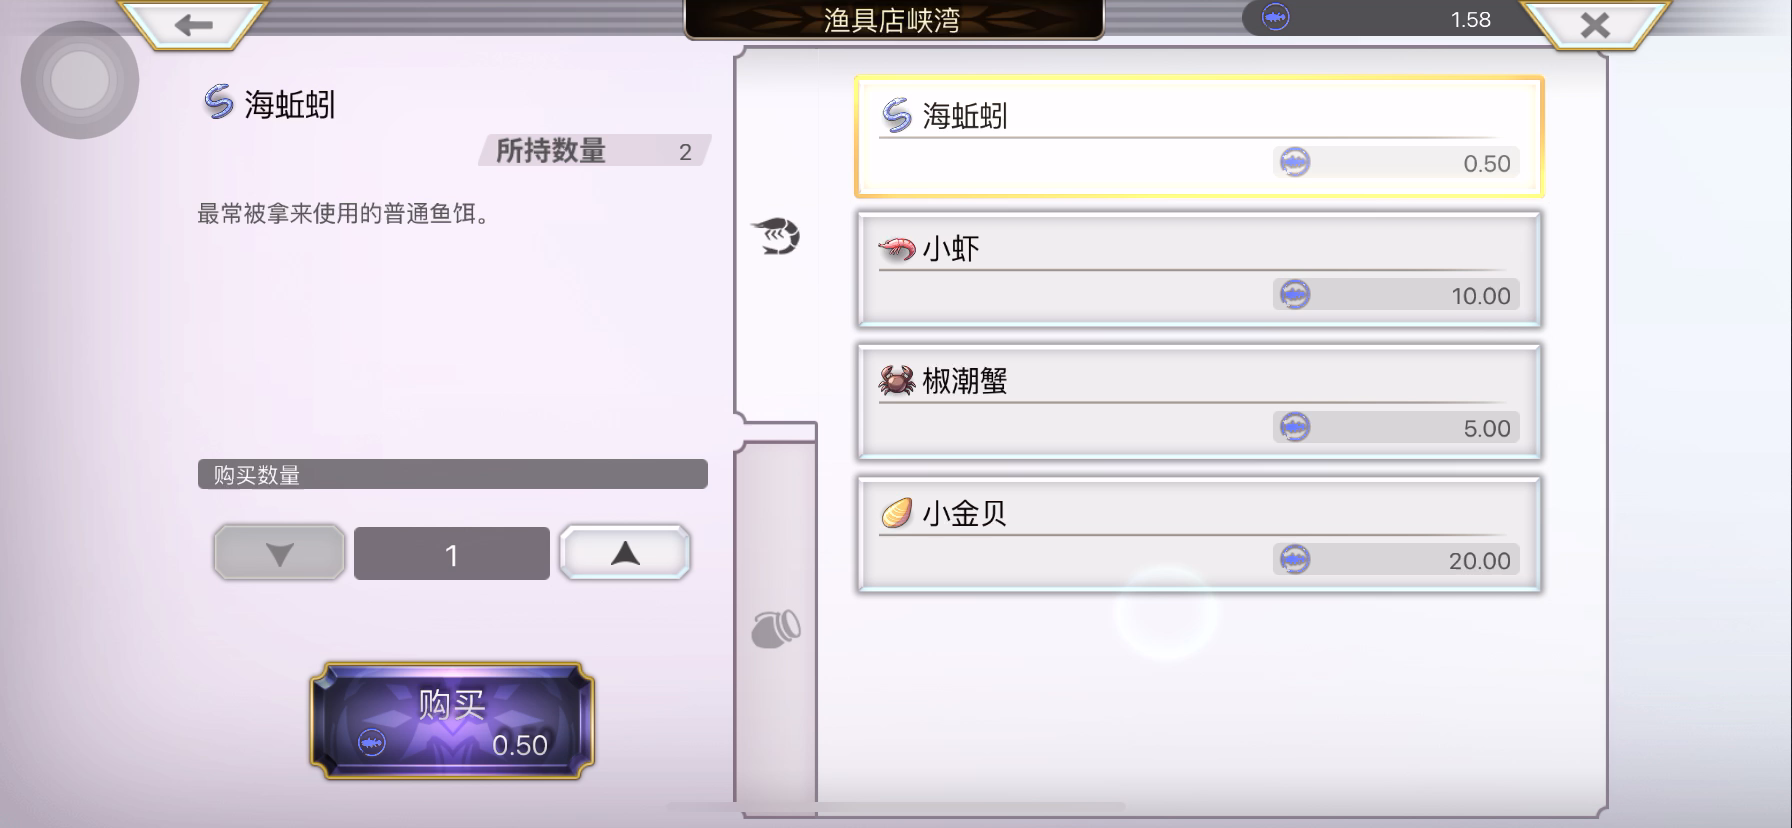Screen dimensions: 1792x828
Task: Select the 海蚯蚓 item in list
Action: pos(1199,137)
